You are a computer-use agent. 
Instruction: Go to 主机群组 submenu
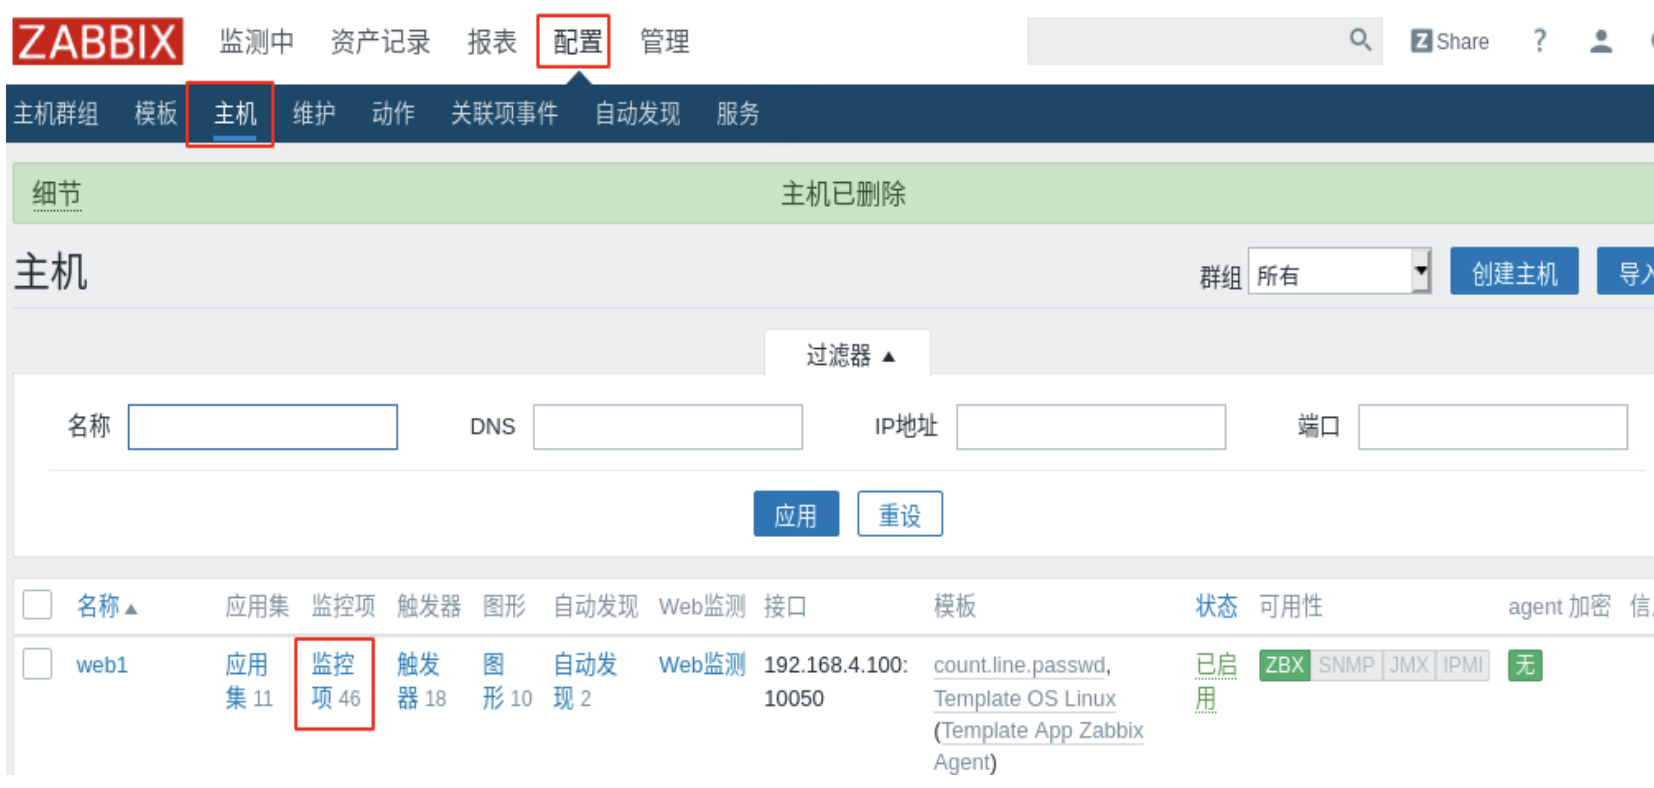56,114
